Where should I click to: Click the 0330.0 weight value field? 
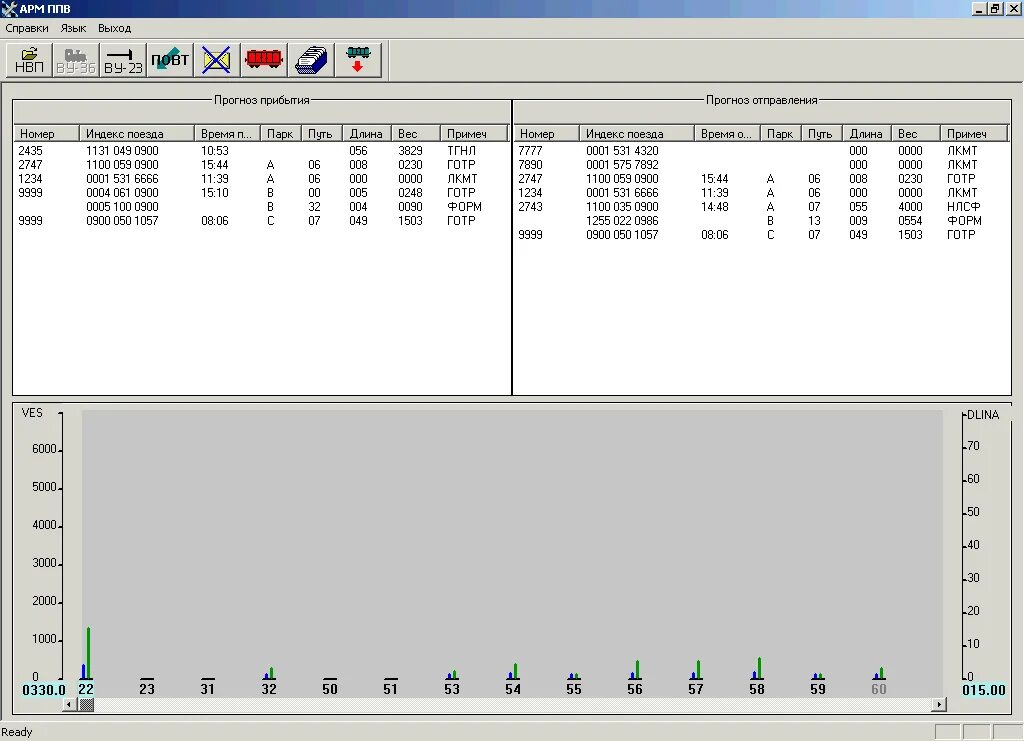coord(44,690)
